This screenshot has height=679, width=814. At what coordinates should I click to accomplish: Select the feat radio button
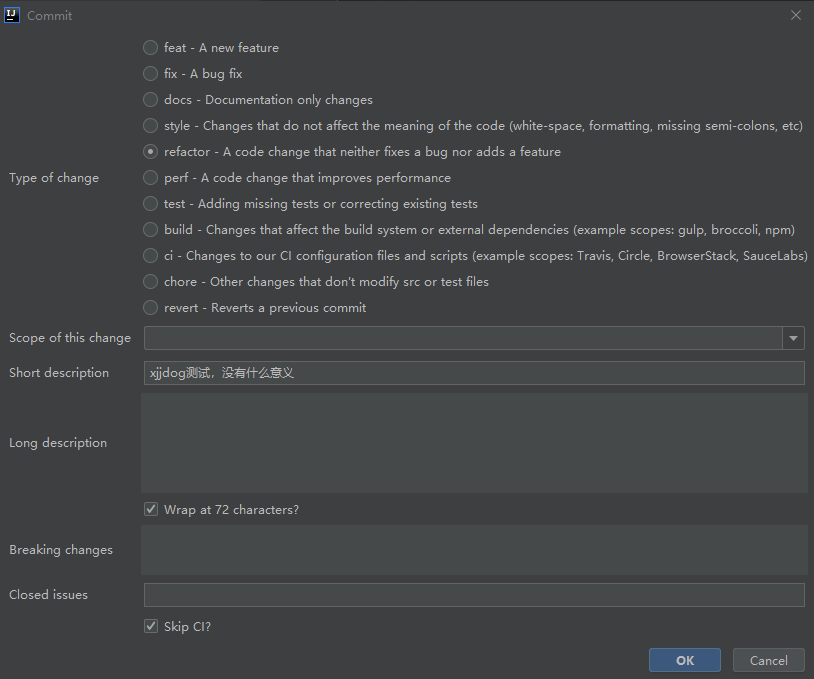(150, 48)
